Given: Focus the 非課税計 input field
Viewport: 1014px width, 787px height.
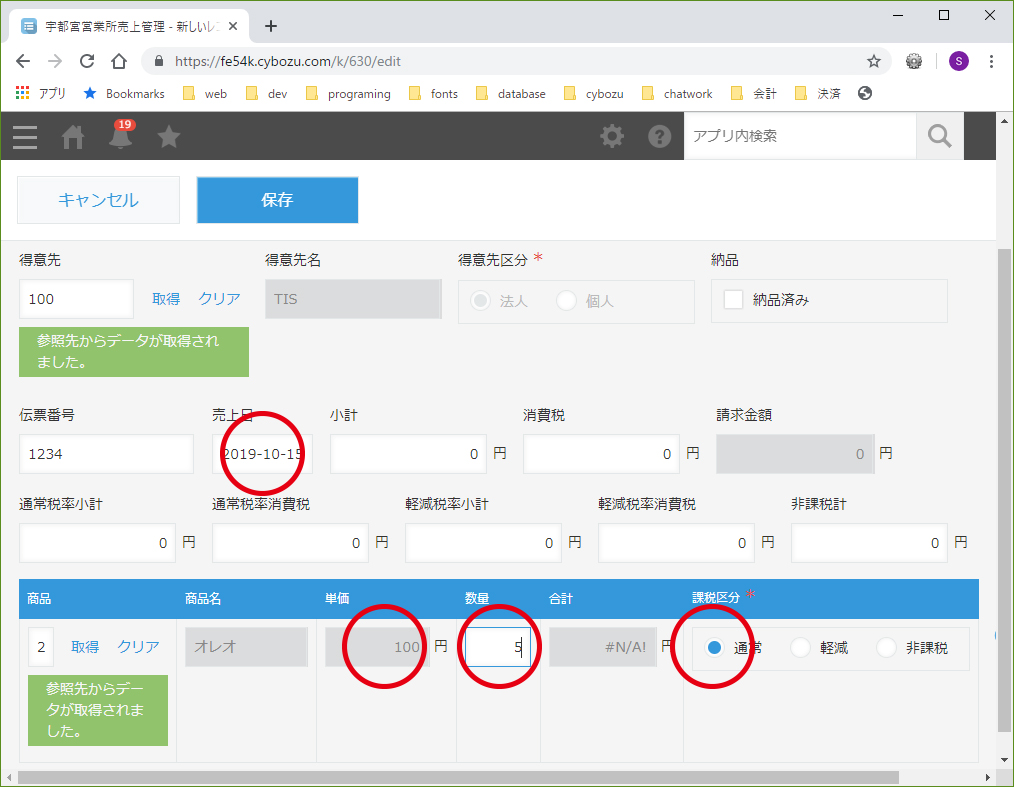Looking at the screenshot, I should pos(869,543).
